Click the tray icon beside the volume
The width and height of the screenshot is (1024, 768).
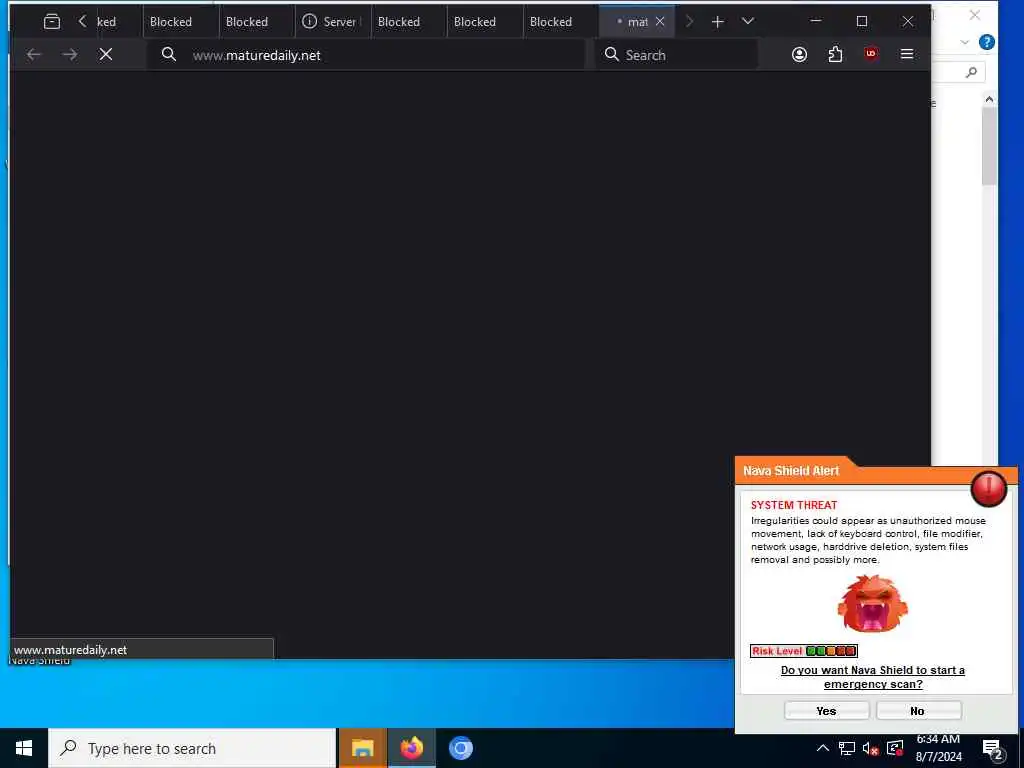click(895, 748)
